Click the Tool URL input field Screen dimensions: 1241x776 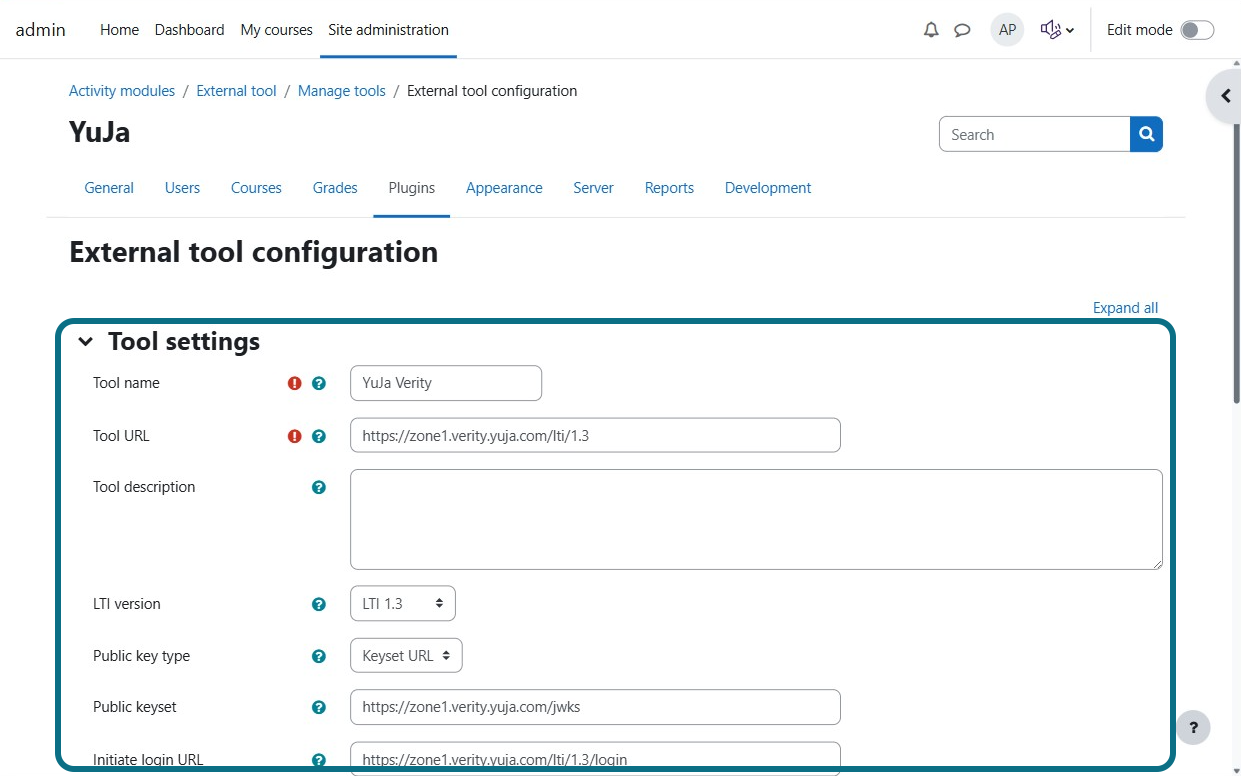595,435
